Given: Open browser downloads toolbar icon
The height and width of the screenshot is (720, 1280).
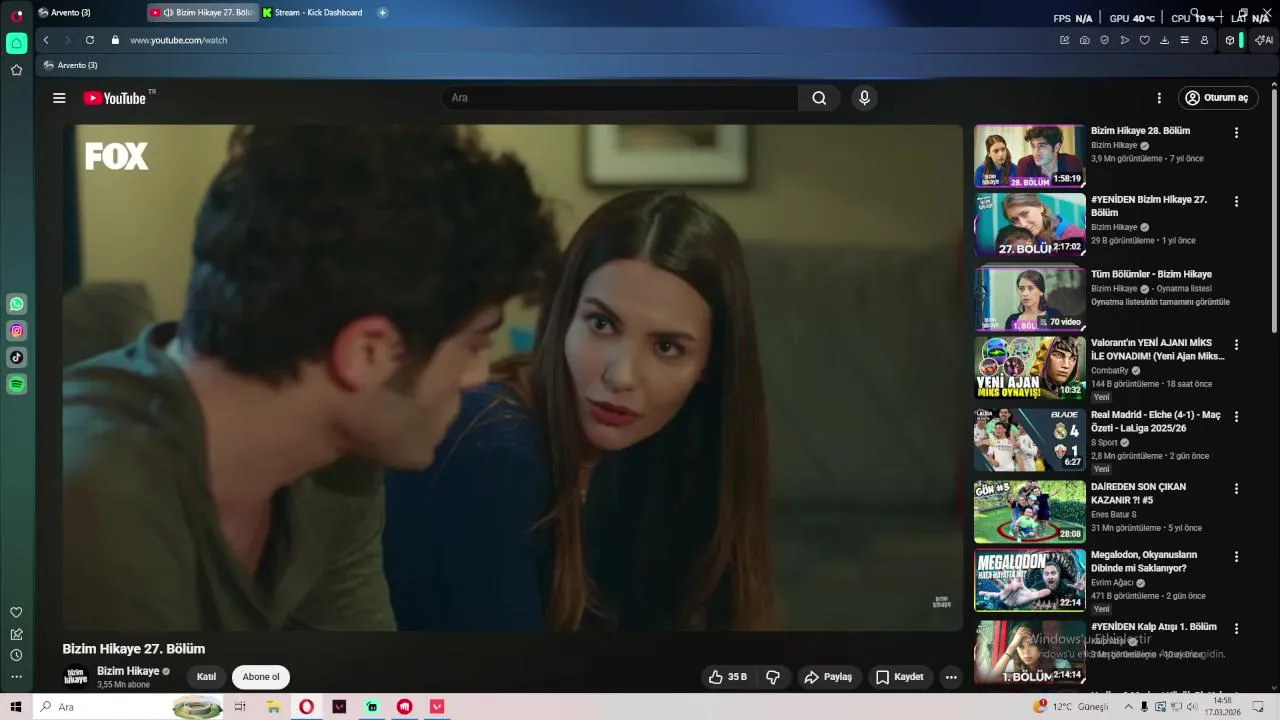Looking at the screenshot, I should click(x=1165, y=40).
